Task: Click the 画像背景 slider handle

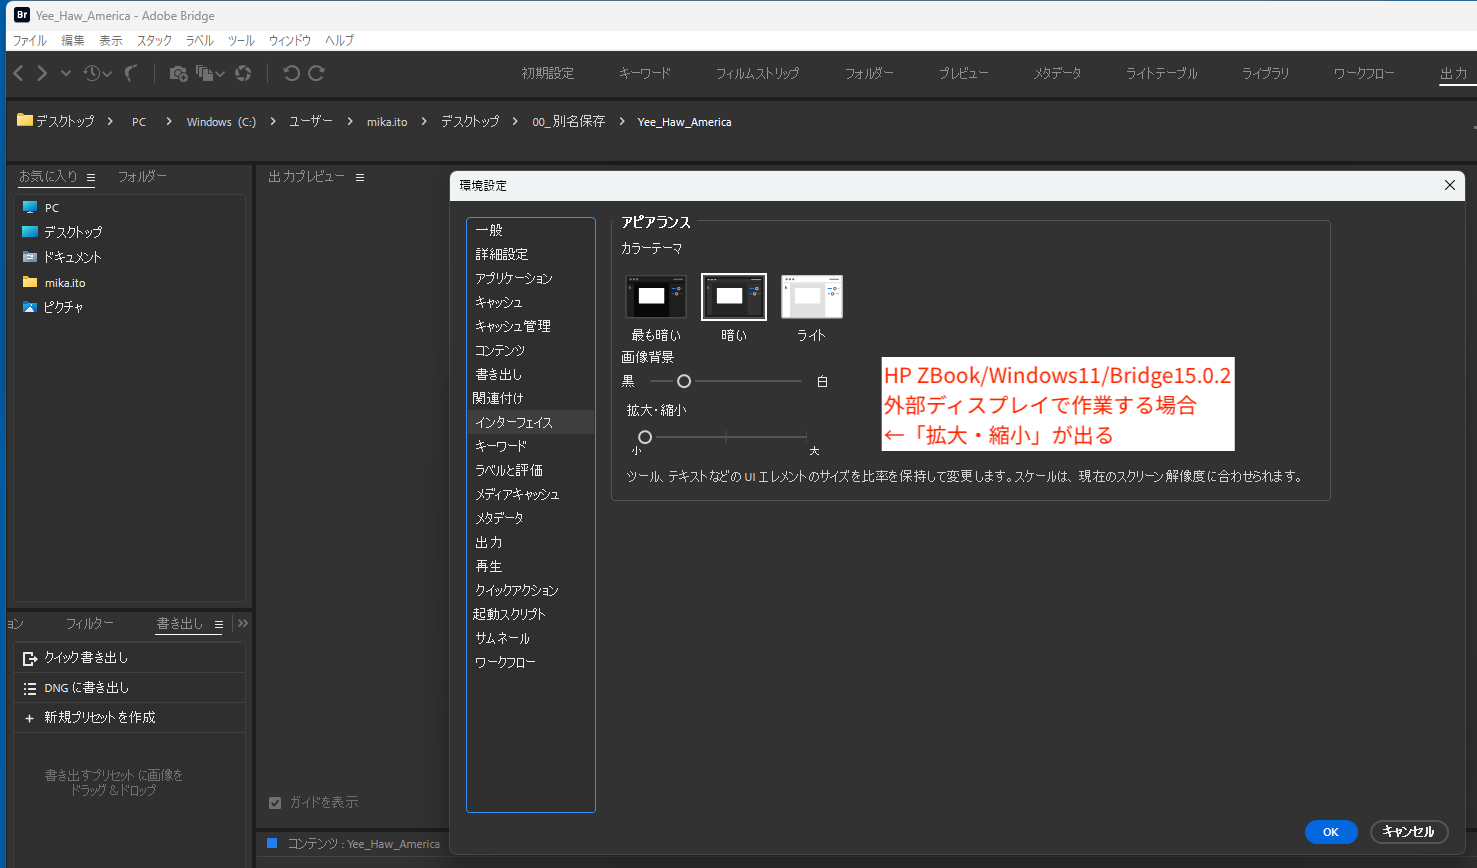Action: point(684,381)
